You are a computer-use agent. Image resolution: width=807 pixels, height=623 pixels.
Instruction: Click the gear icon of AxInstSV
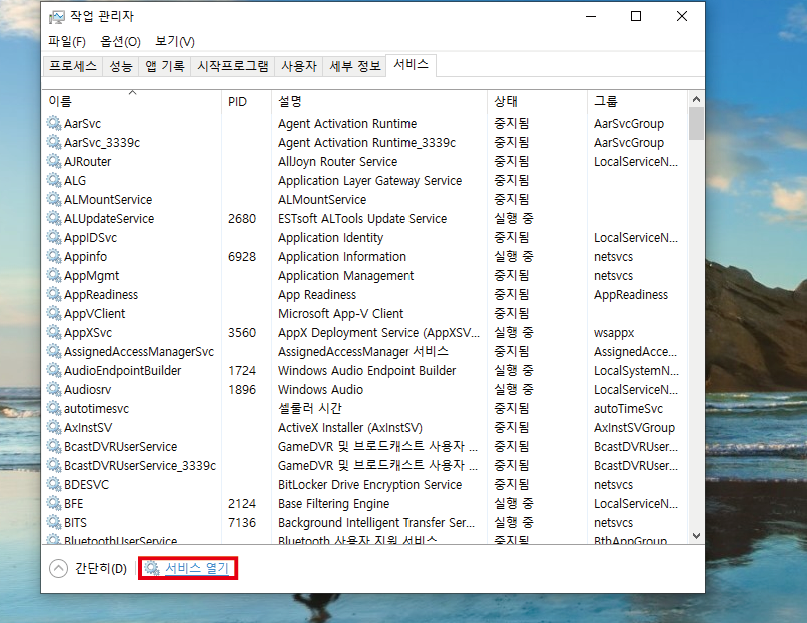[54, 427]
